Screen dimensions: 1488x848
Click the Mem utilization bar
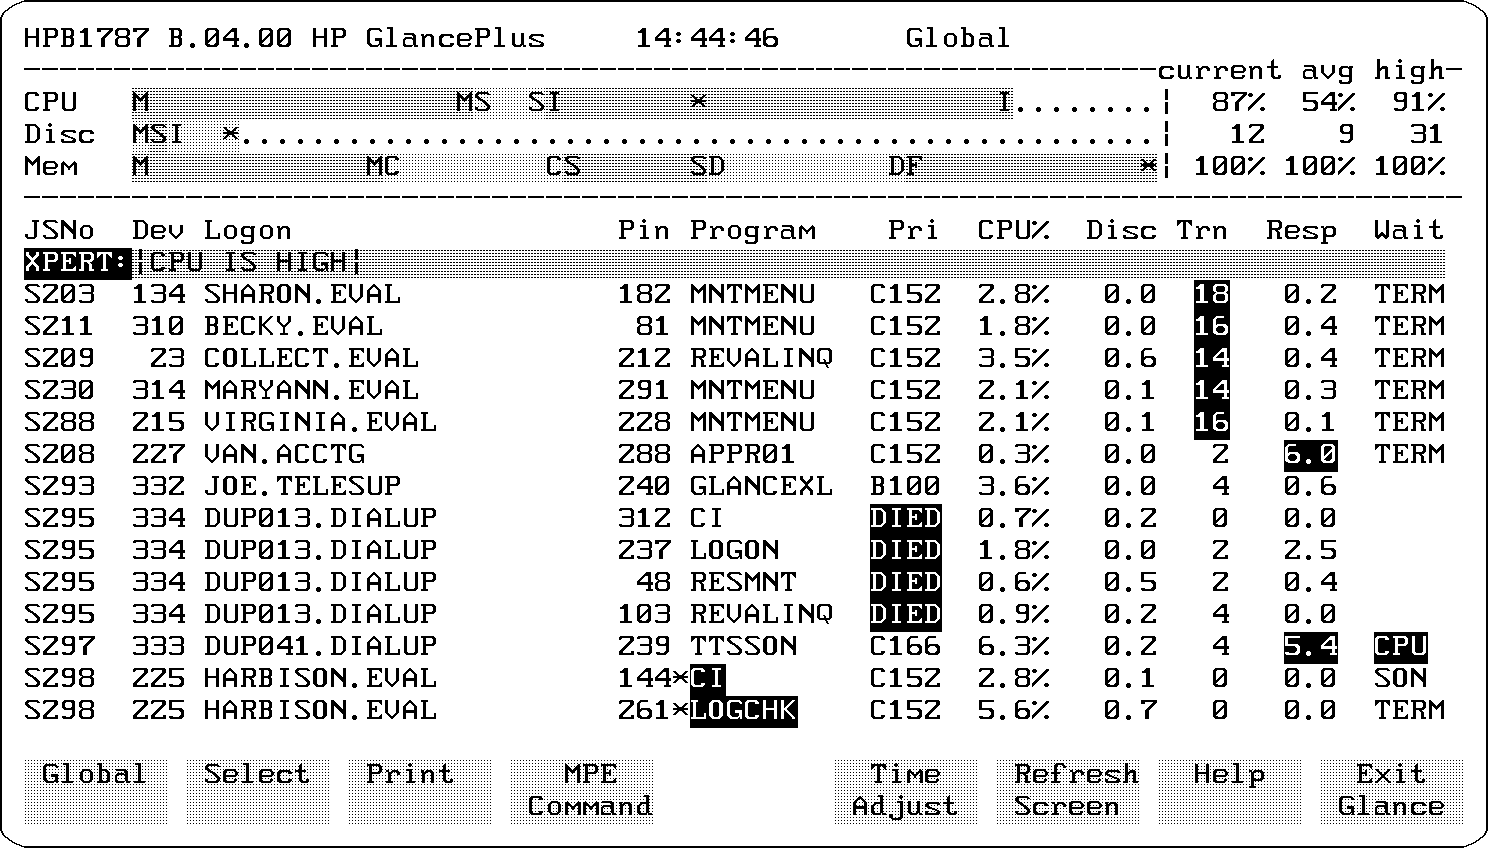pos(642,166)
